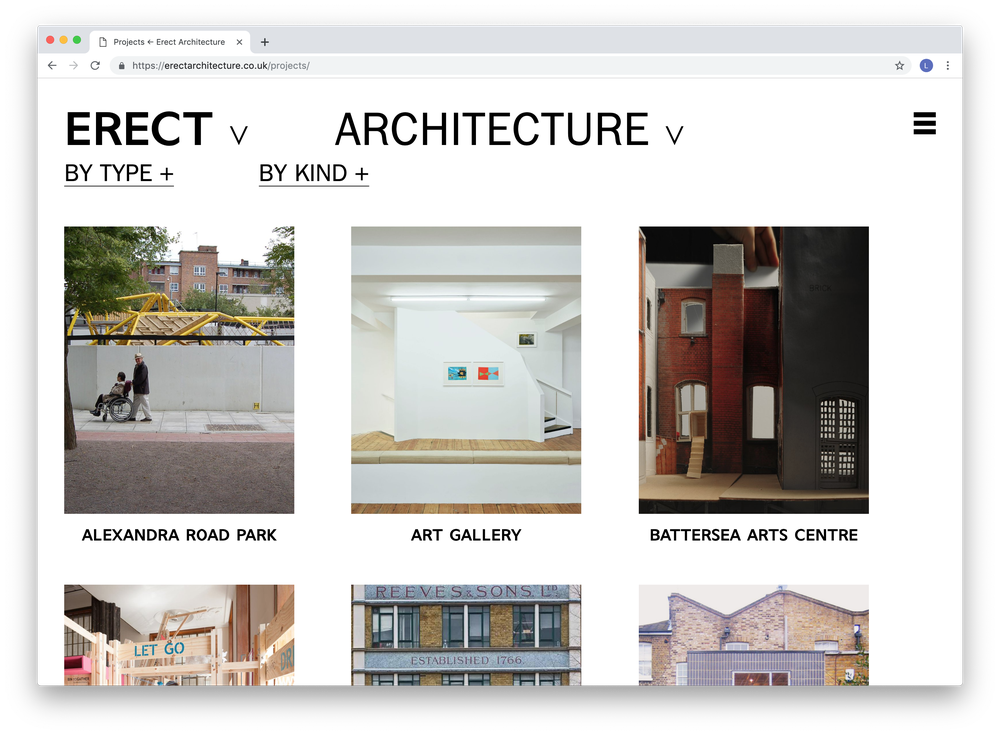Open the hamburger menu icon
The height and width of the screenshot is (735, 1000).
click(x=924, y=124)
